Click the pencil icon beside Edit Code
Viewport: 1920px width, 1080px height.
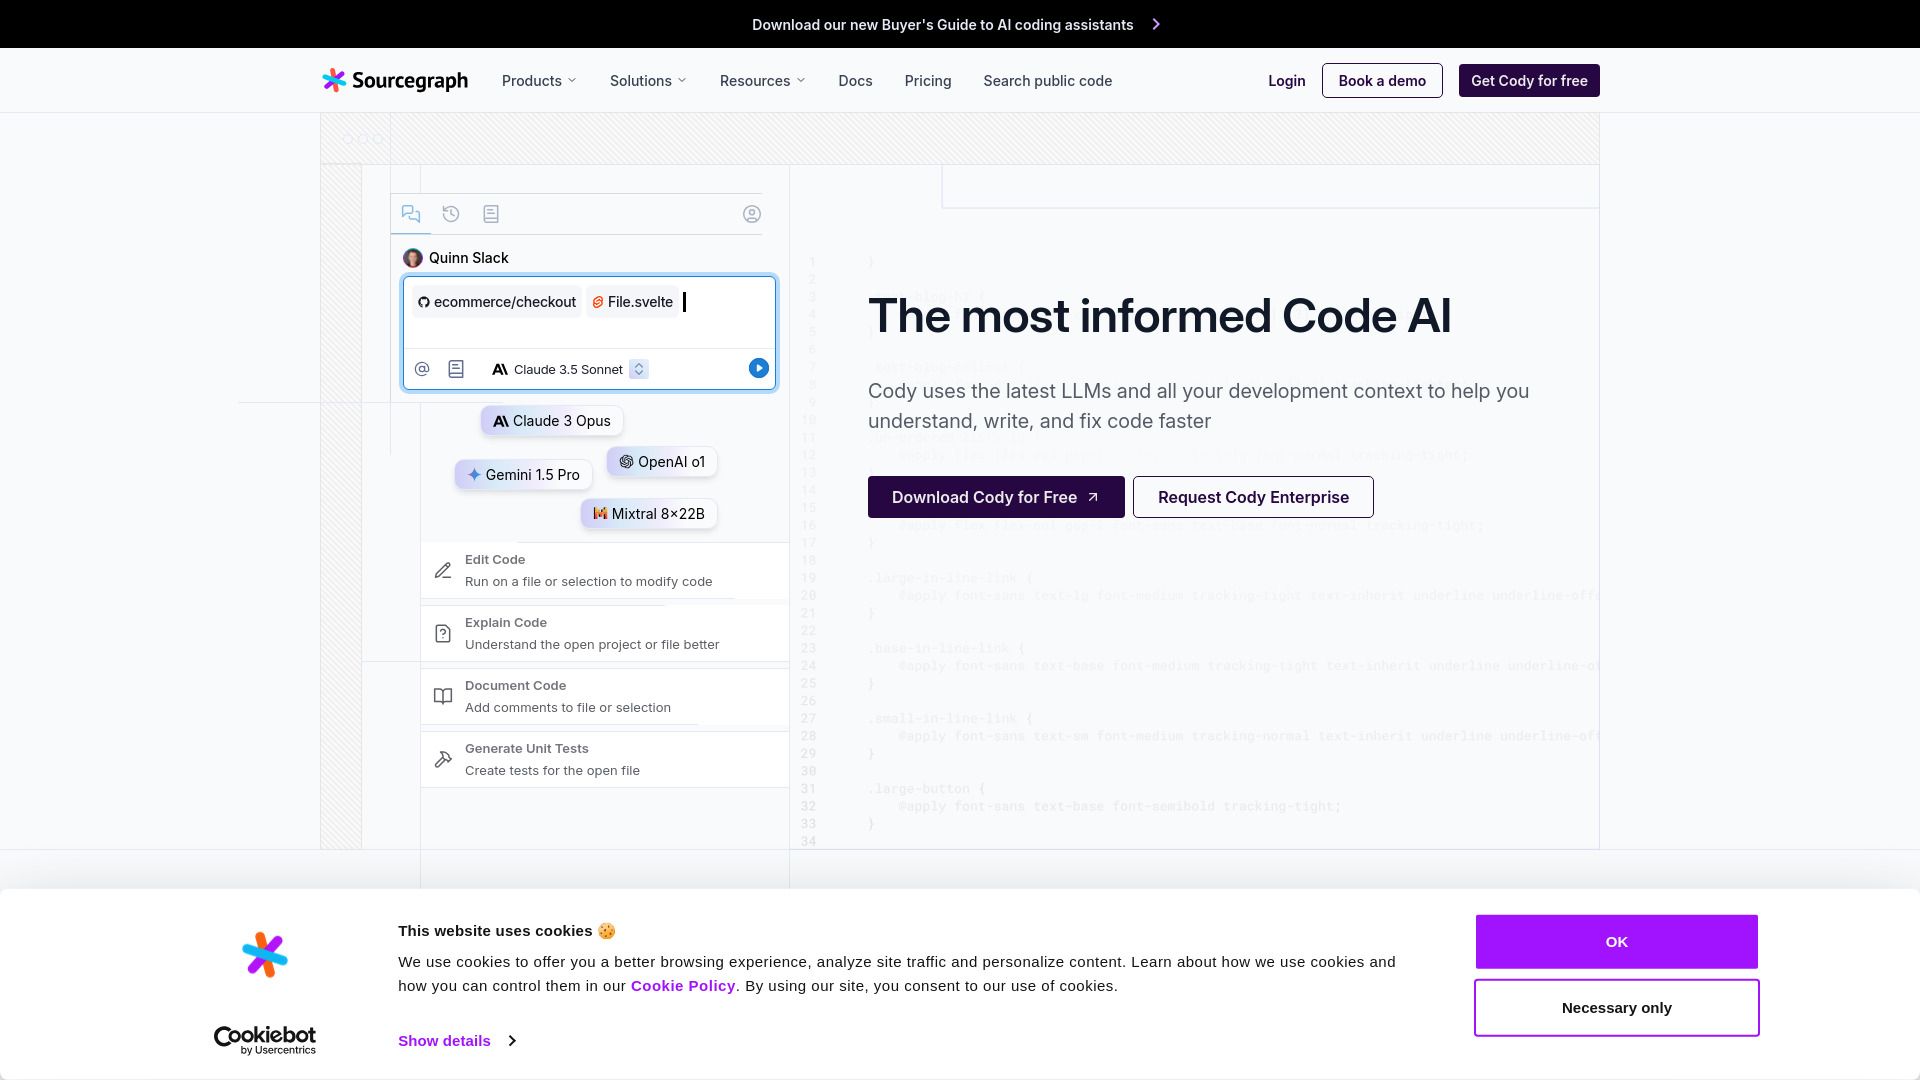tap(443, 570)
